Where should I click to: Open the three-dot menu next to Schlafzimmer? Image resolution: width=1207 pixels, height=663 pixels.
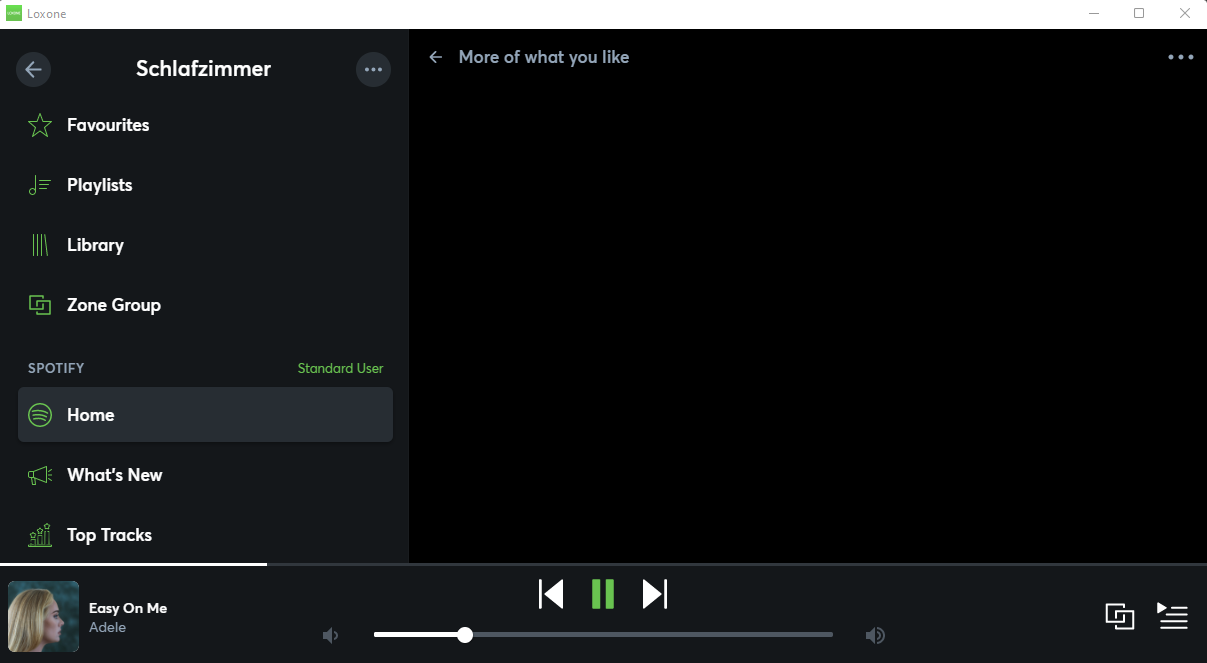tap(373, 69)
